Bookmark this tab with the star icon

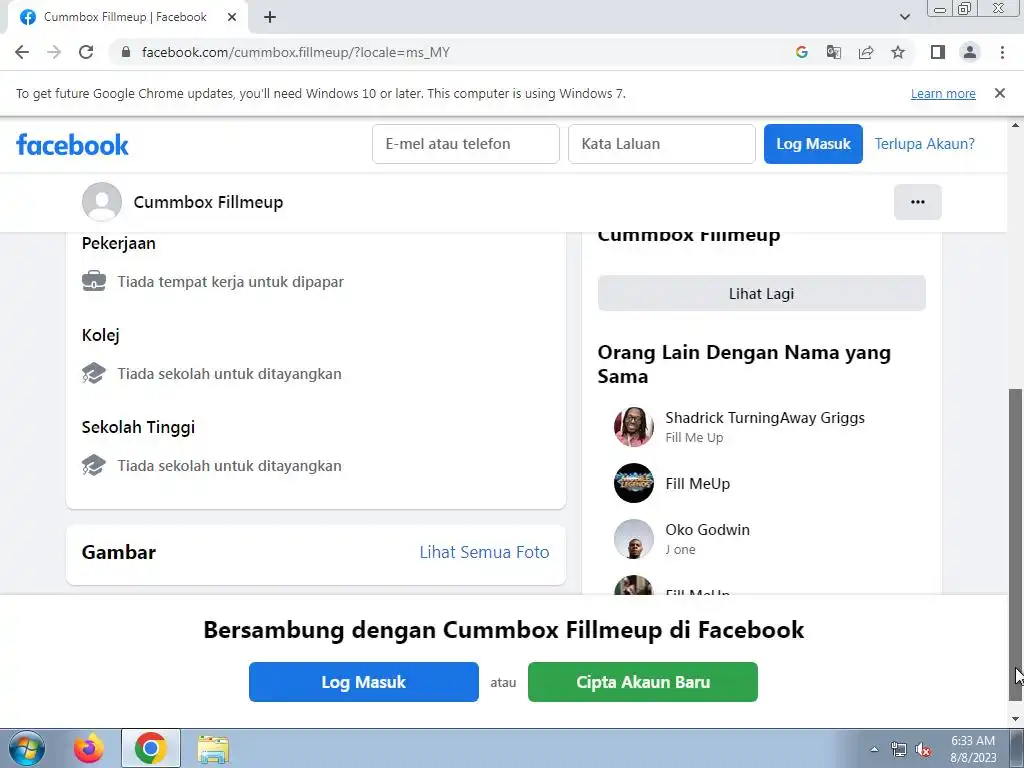(x=898, y=52)
